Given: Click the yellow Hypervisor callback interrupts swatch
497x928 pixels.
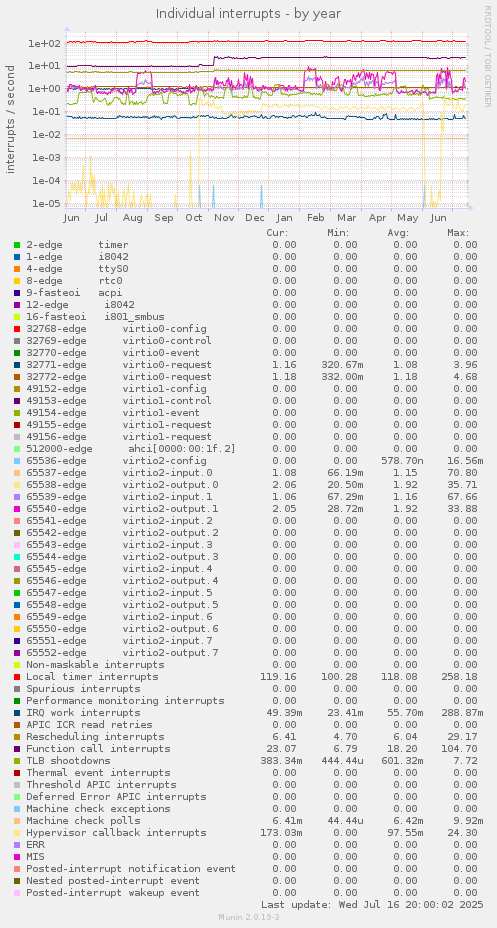Looking at the screenshot, I should (17, 833).
